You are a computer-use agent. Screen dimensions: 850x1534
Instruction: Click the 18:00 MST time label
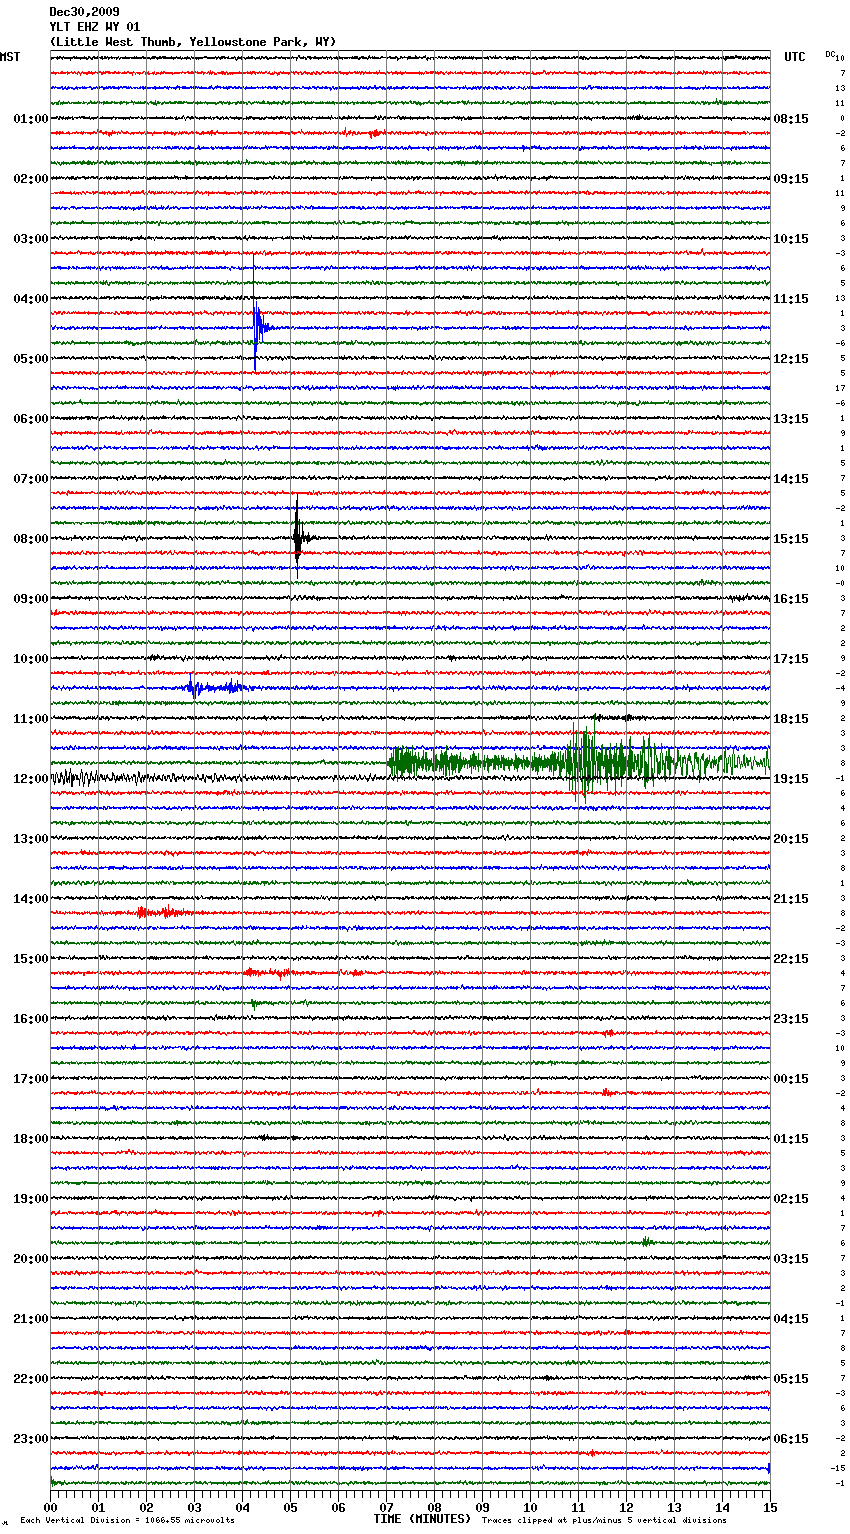(x=30, y=1139)
